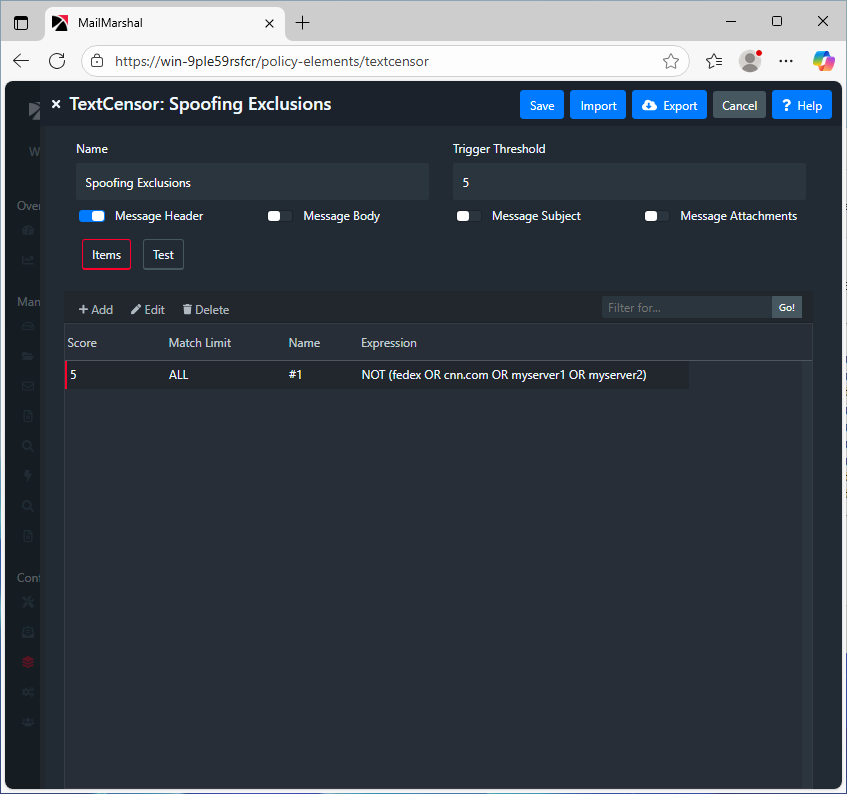
Task: Open the Copilot sidebar icon
Action: [x=823, y=61]
